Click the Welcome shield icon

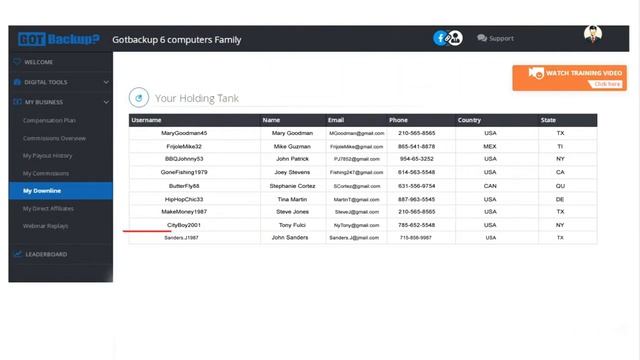[17, 62]
